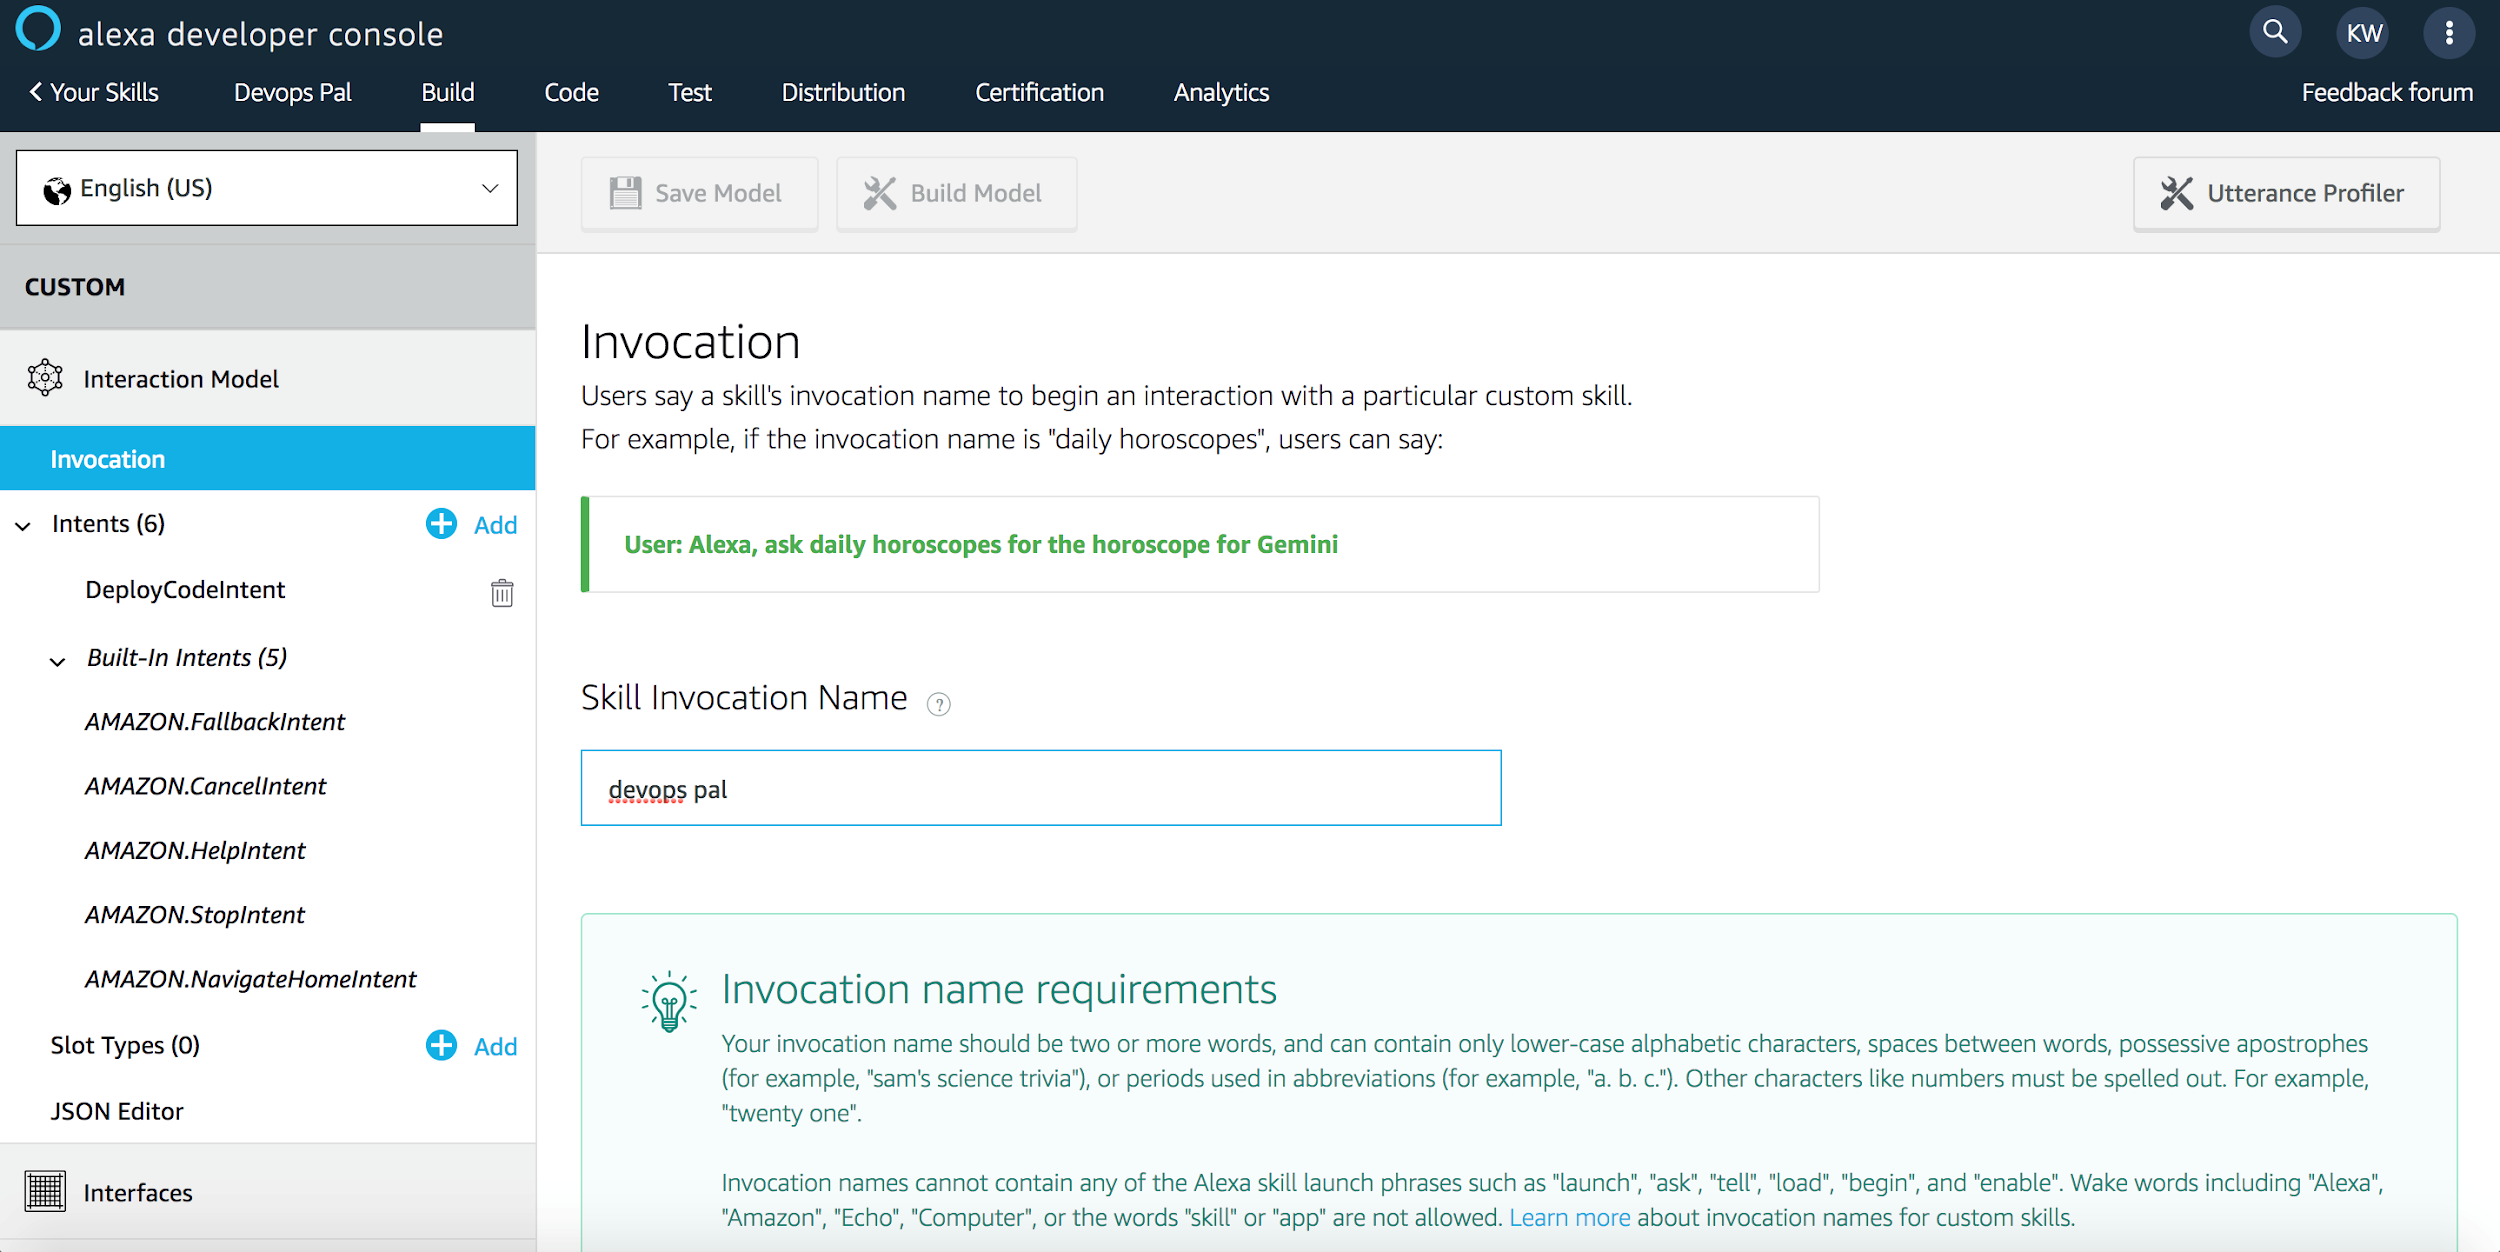
Task: Click the Save Model icon
Action: tap(626, 192)
